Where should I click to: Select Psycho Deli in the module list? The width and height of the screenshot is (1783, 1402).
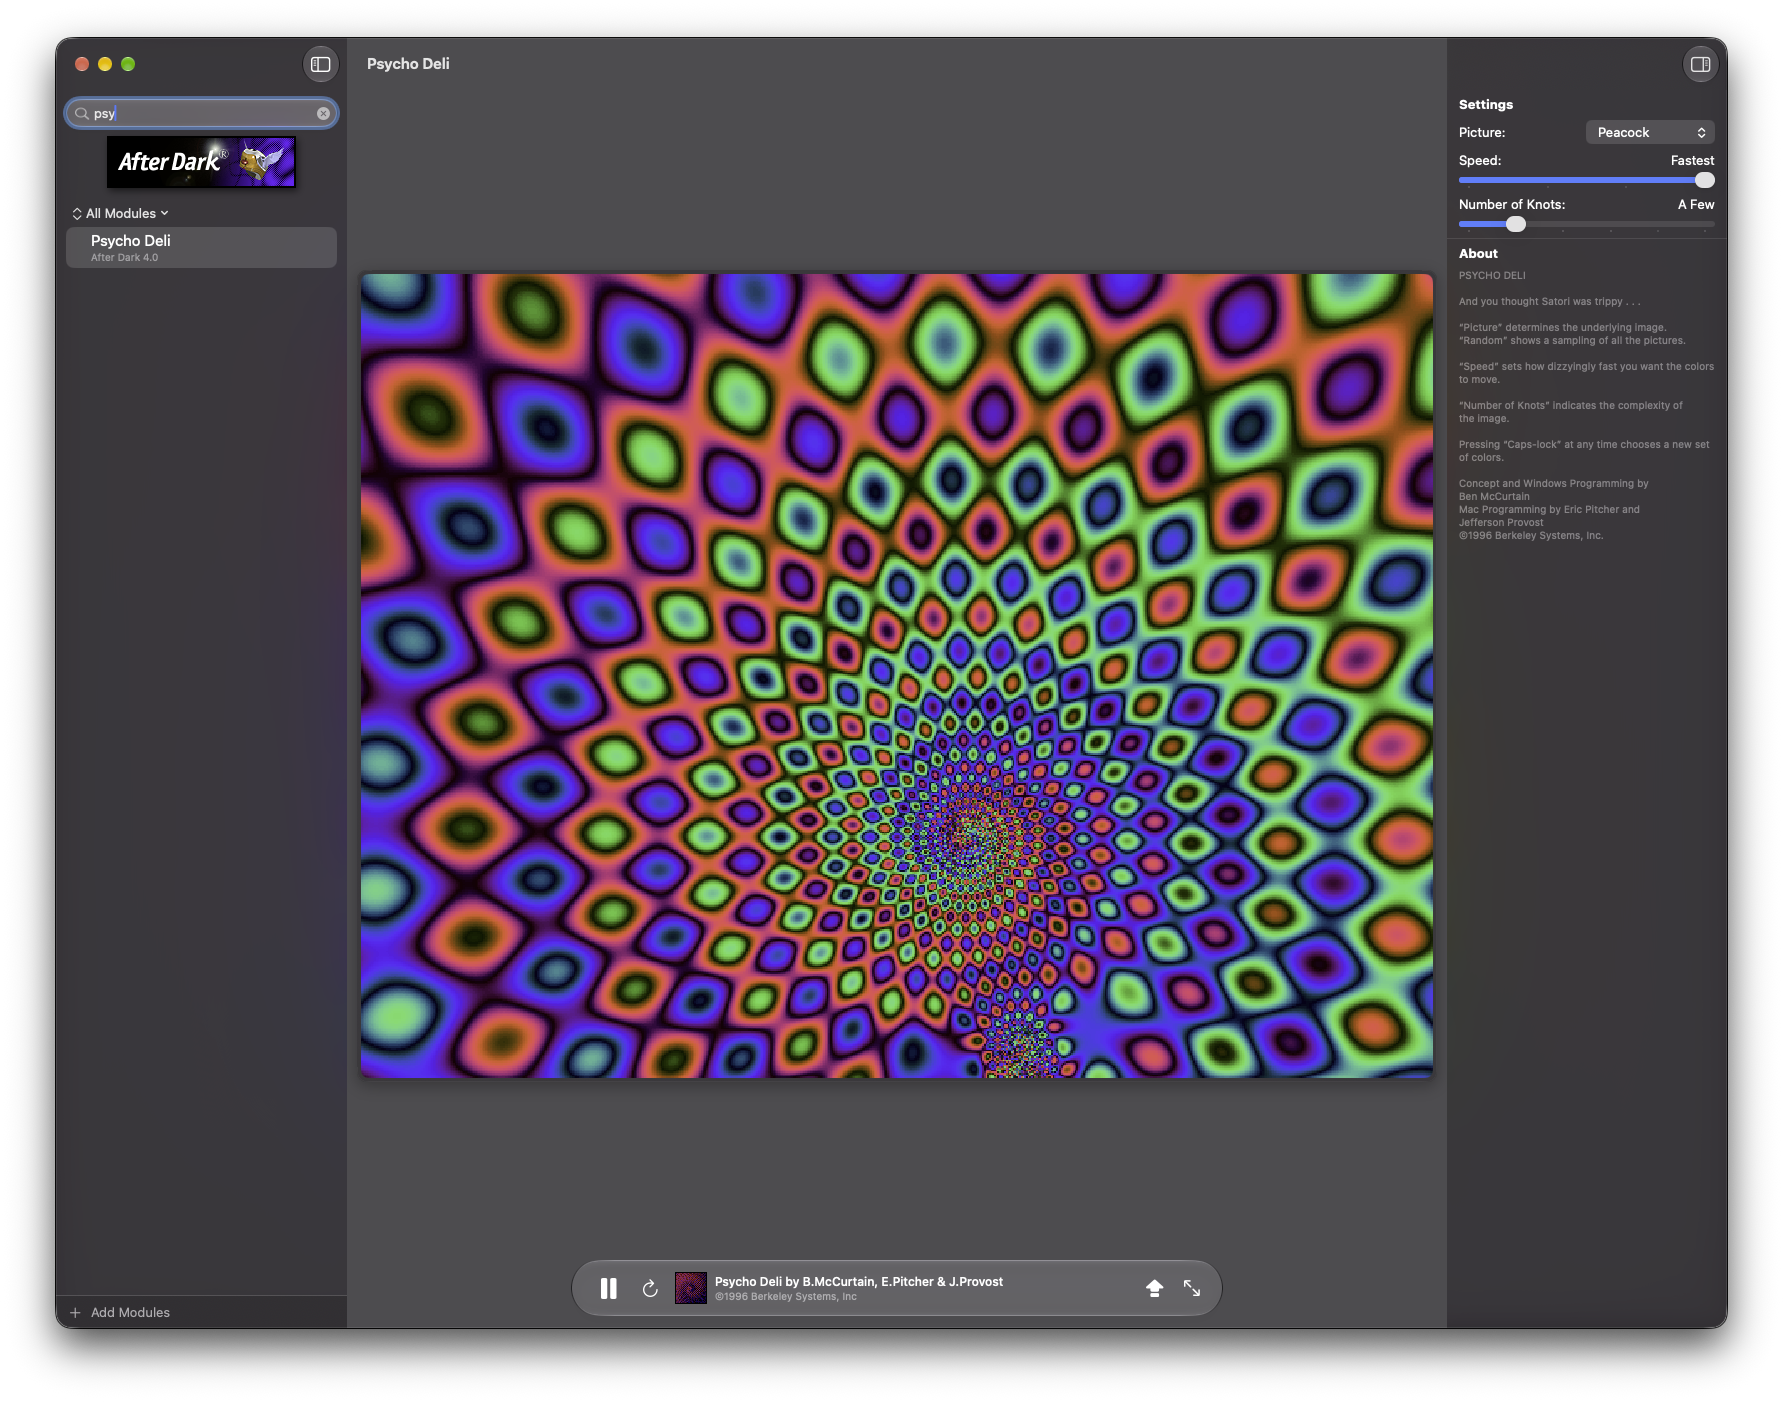pos(201,247)
